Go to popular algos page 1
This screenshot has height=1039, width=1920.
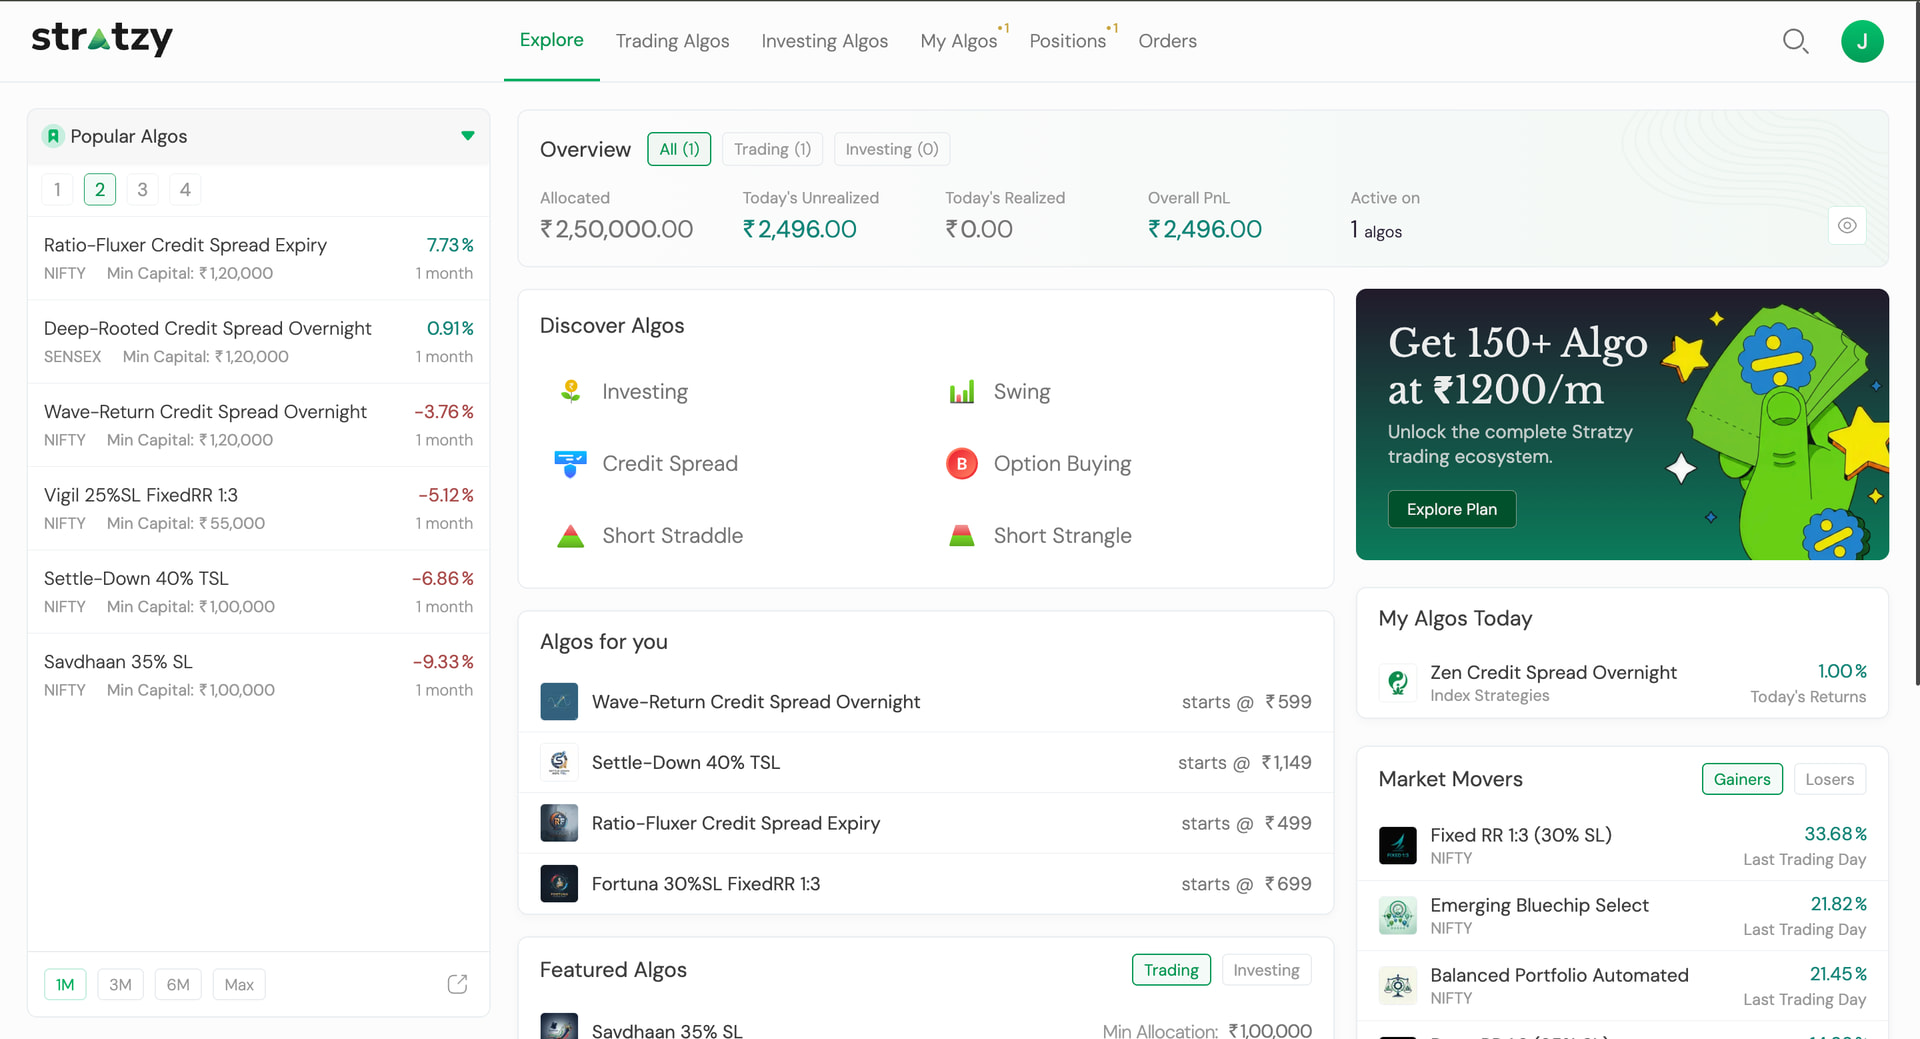pos(57,189)
